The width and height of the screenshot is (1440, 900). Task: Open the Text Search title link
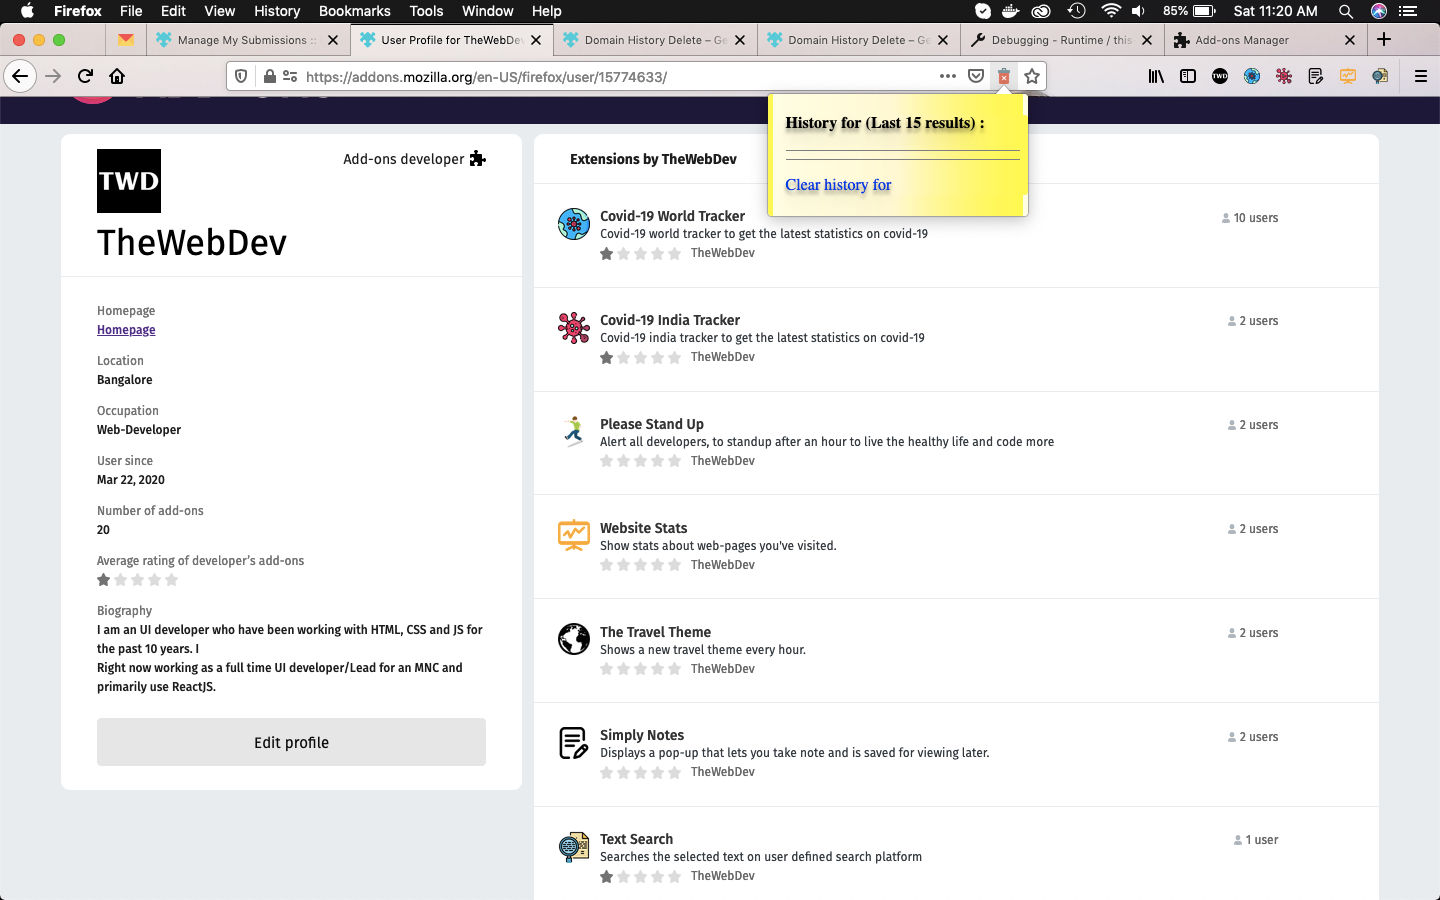(x=636, y=839)
